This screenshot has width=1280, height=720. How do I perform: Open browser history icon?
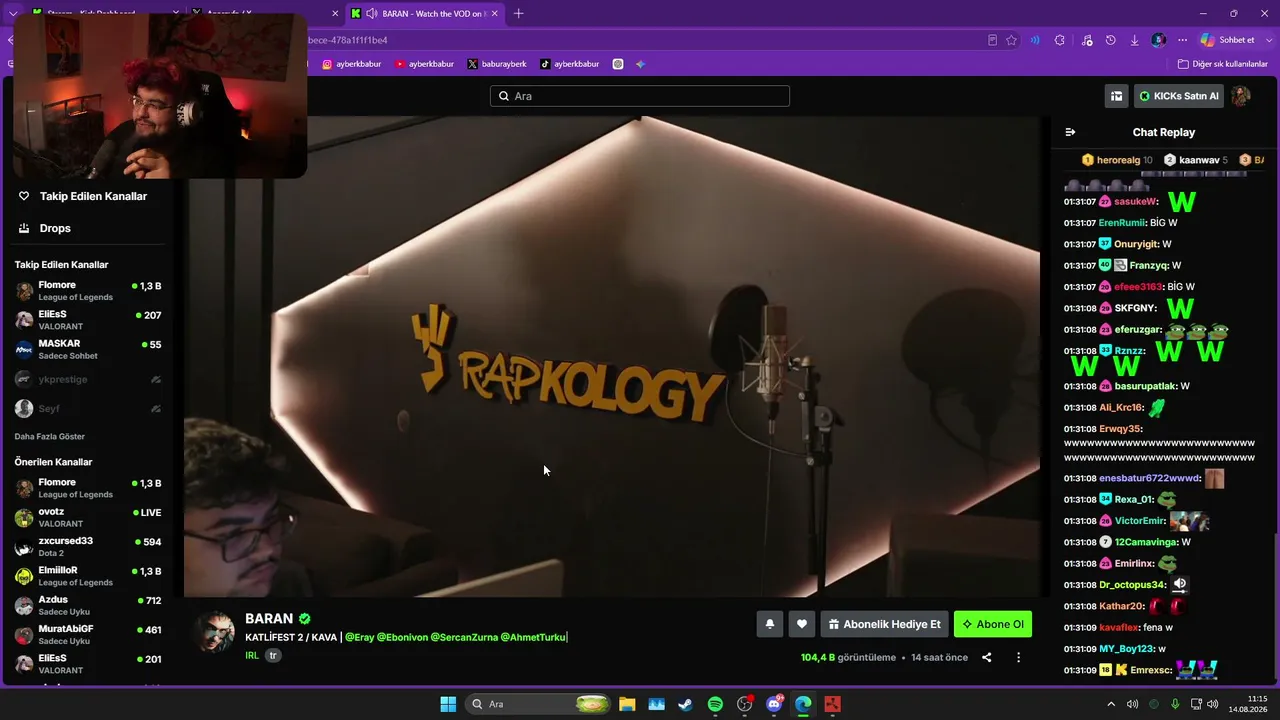[x=1111, y=40]
